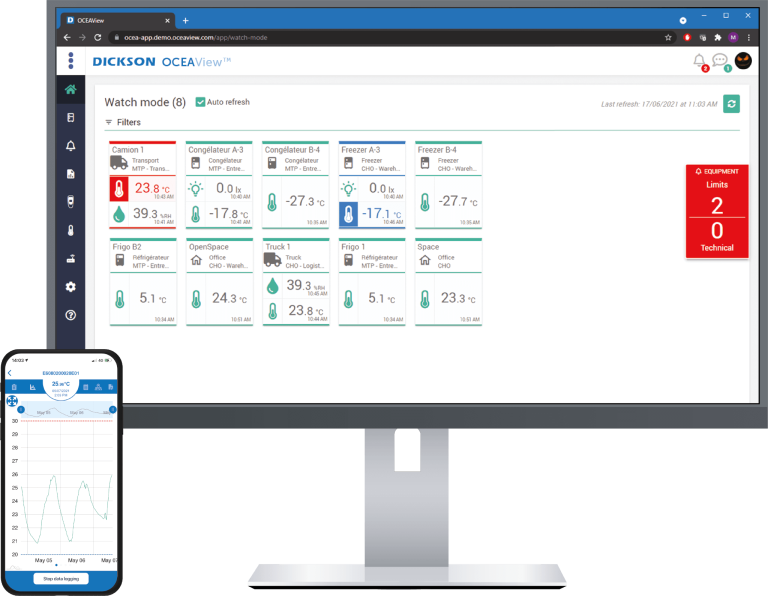Open the notifications bell in header
Viewport: 768px width, 596px height.
click(699, 61)
